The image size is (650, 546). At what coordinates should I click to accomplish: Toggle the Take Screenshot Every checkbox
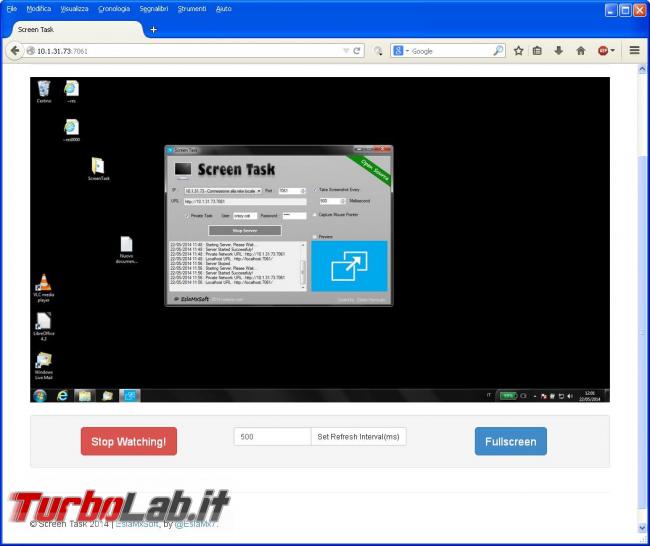[315, 189]
